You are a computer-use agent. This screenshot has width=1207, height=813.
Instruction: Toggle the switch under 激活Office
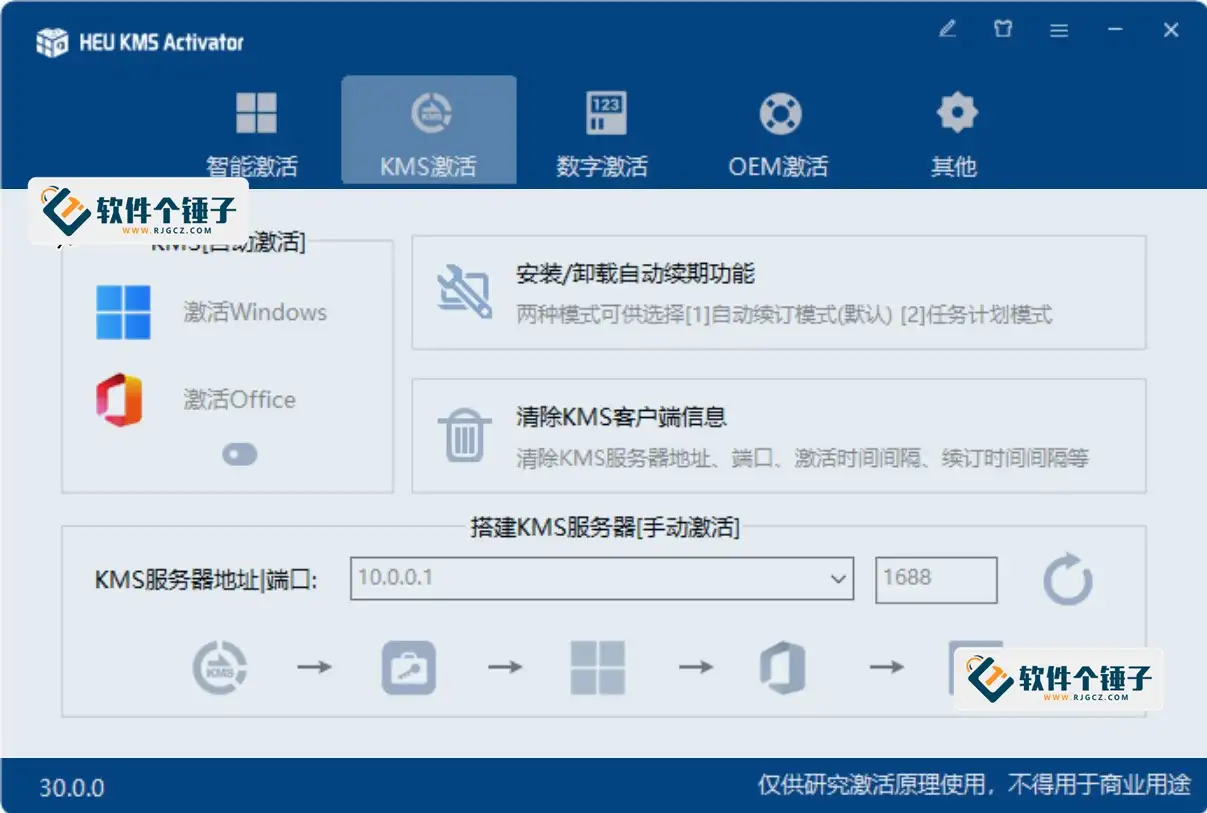click(x=240, y=455)
